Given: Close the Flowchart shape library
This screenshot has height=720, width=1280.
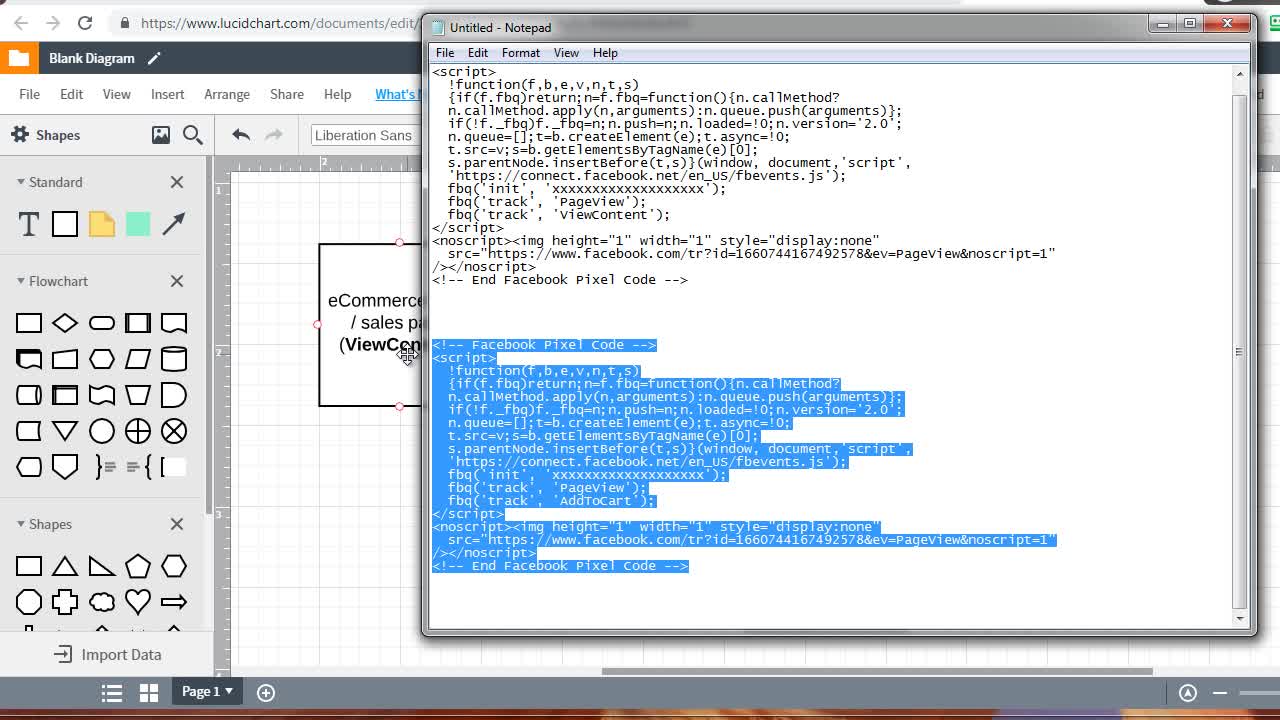Looking at the screenshot, I should click(177, 281).
